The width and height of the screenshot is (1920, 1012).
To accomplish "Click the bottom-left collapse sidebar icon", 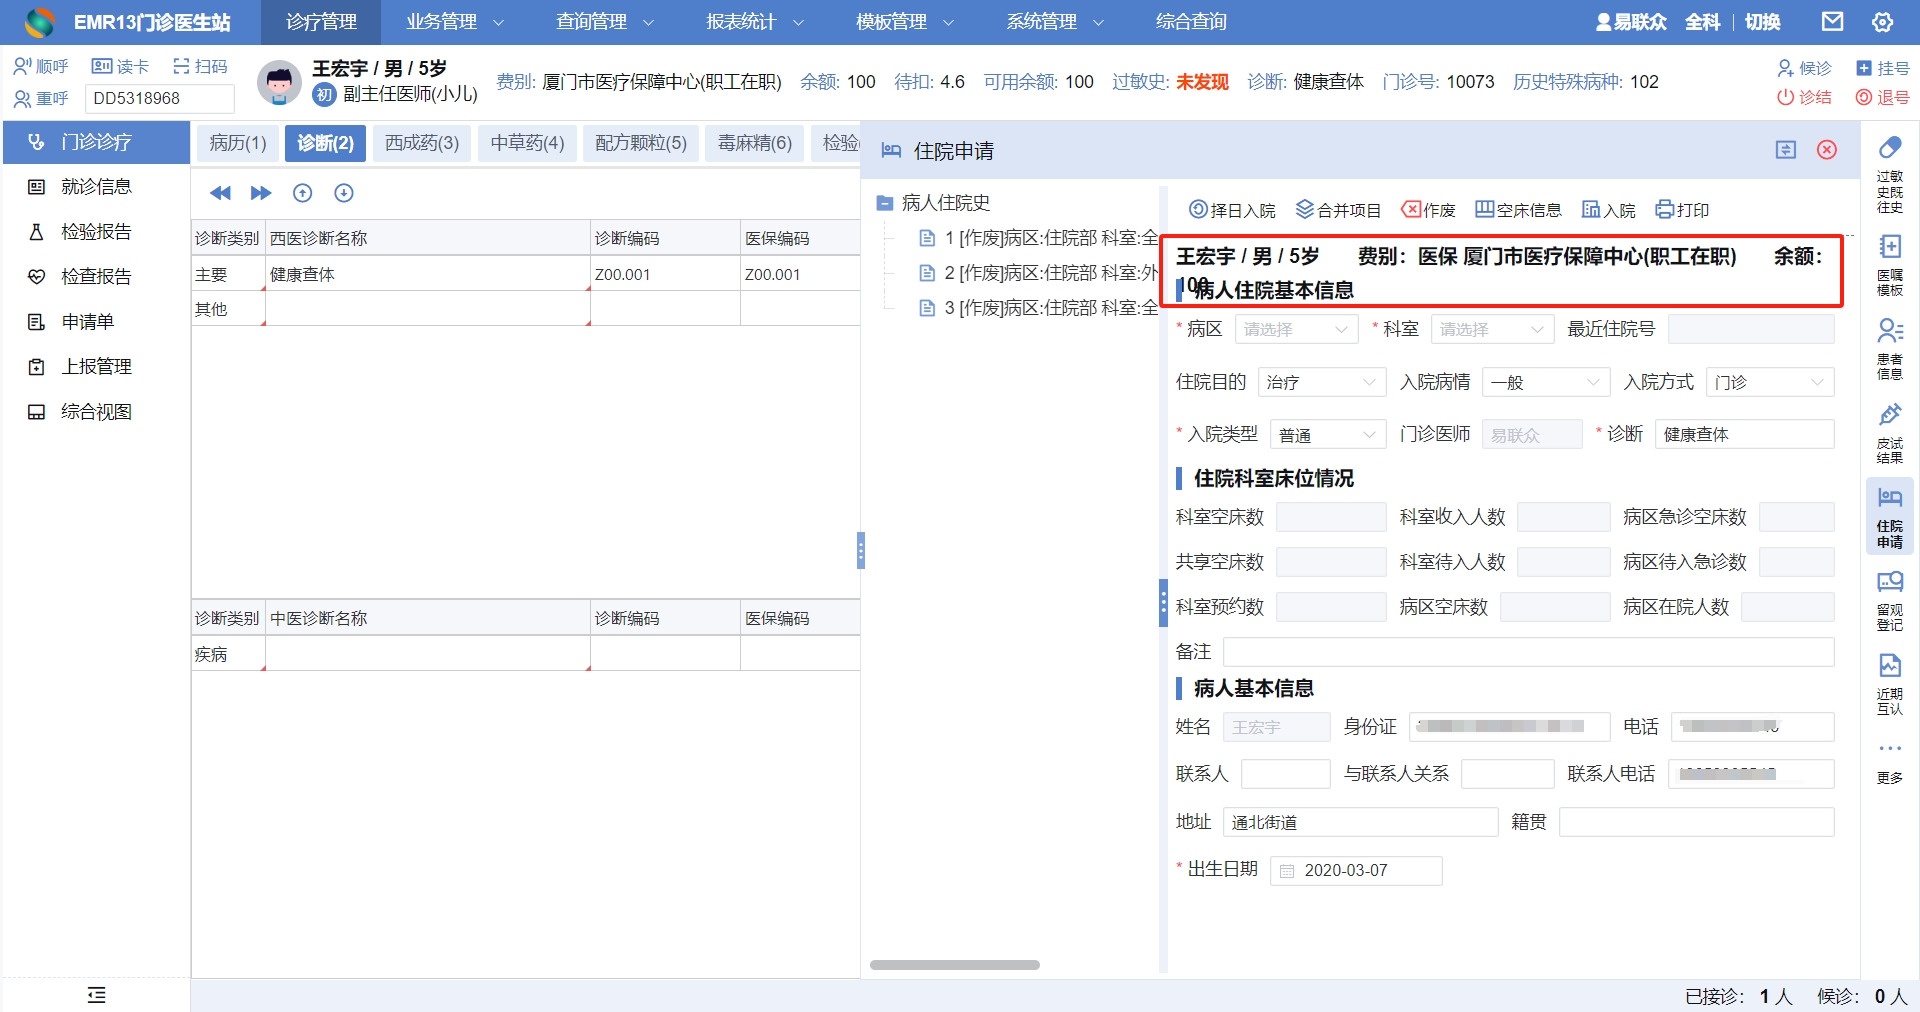I will click(96, 995).
